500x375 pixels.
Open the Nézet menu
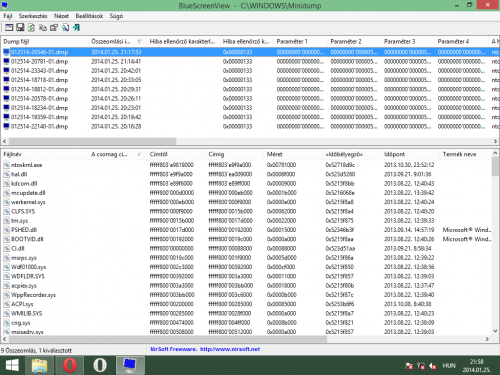click(61, 16)
